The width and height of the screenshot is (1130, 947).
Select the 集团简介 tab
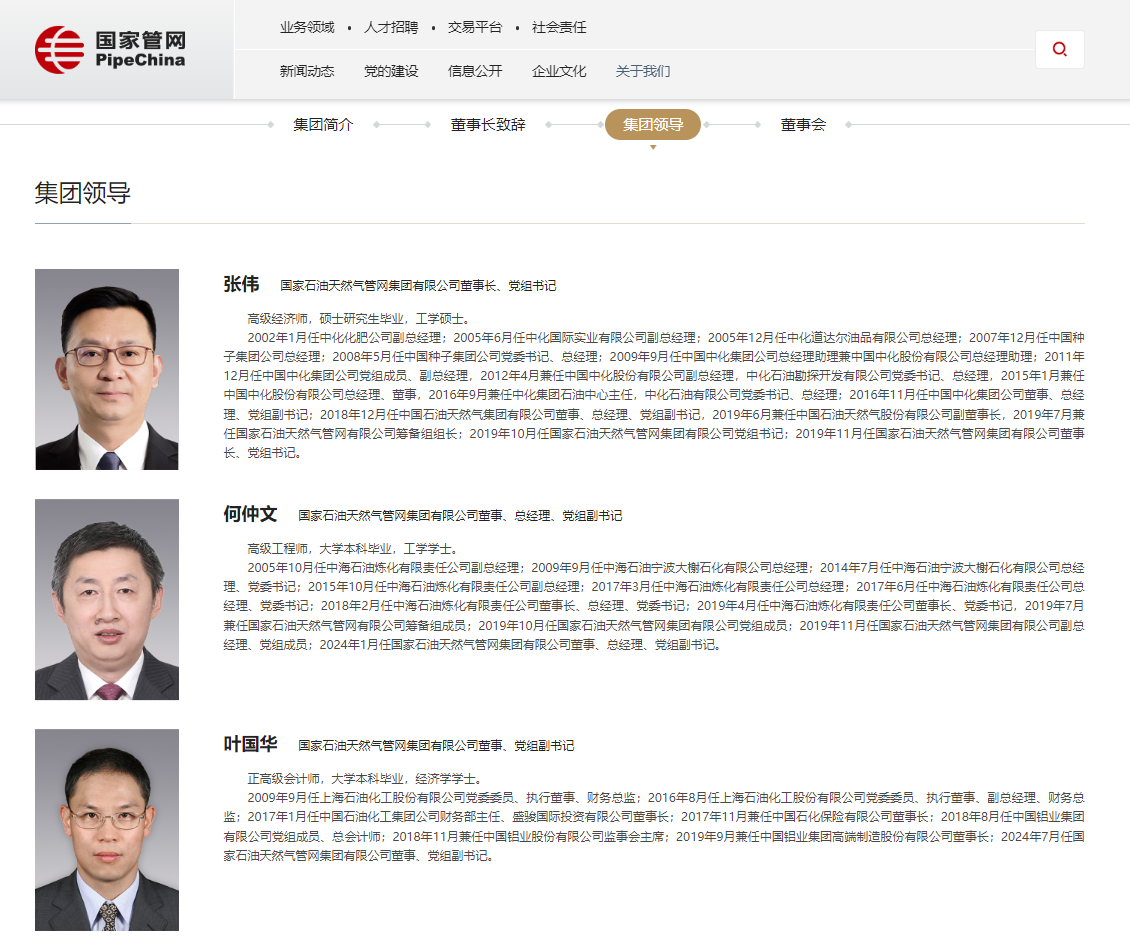[x=321, y=124]
